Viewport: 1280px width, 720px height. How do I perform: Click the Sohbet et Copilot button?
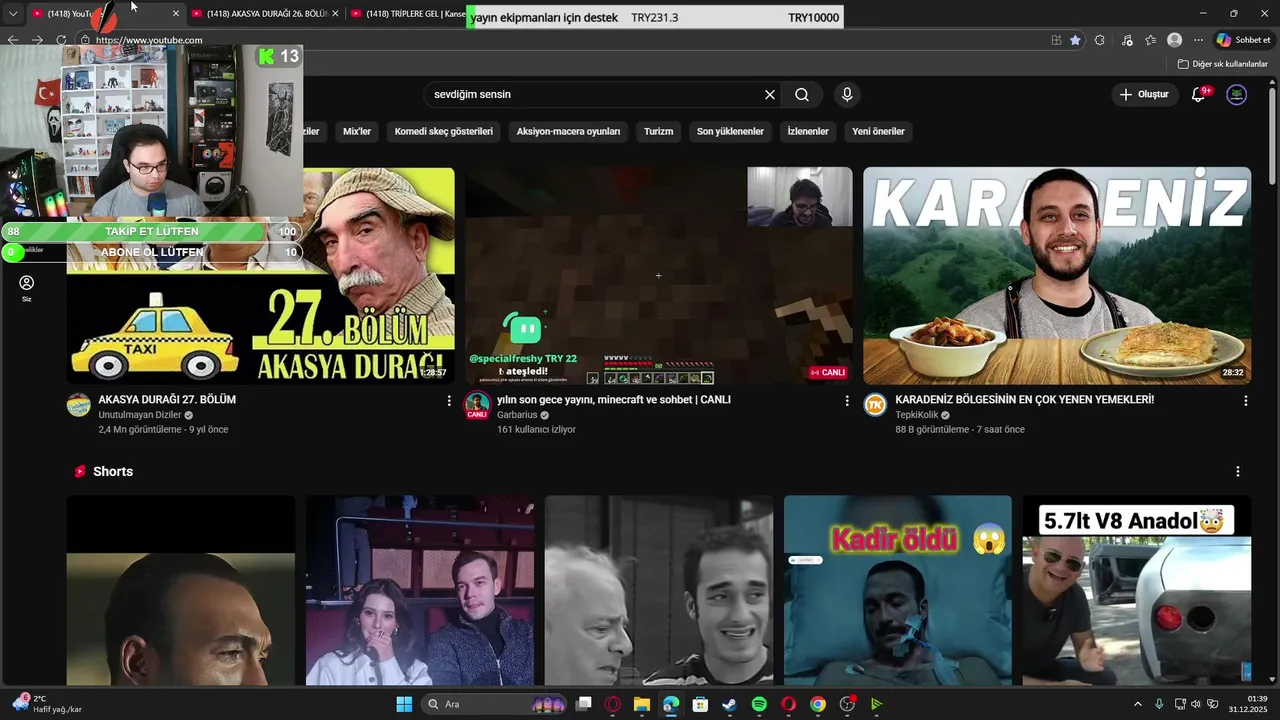[1244, 40]
